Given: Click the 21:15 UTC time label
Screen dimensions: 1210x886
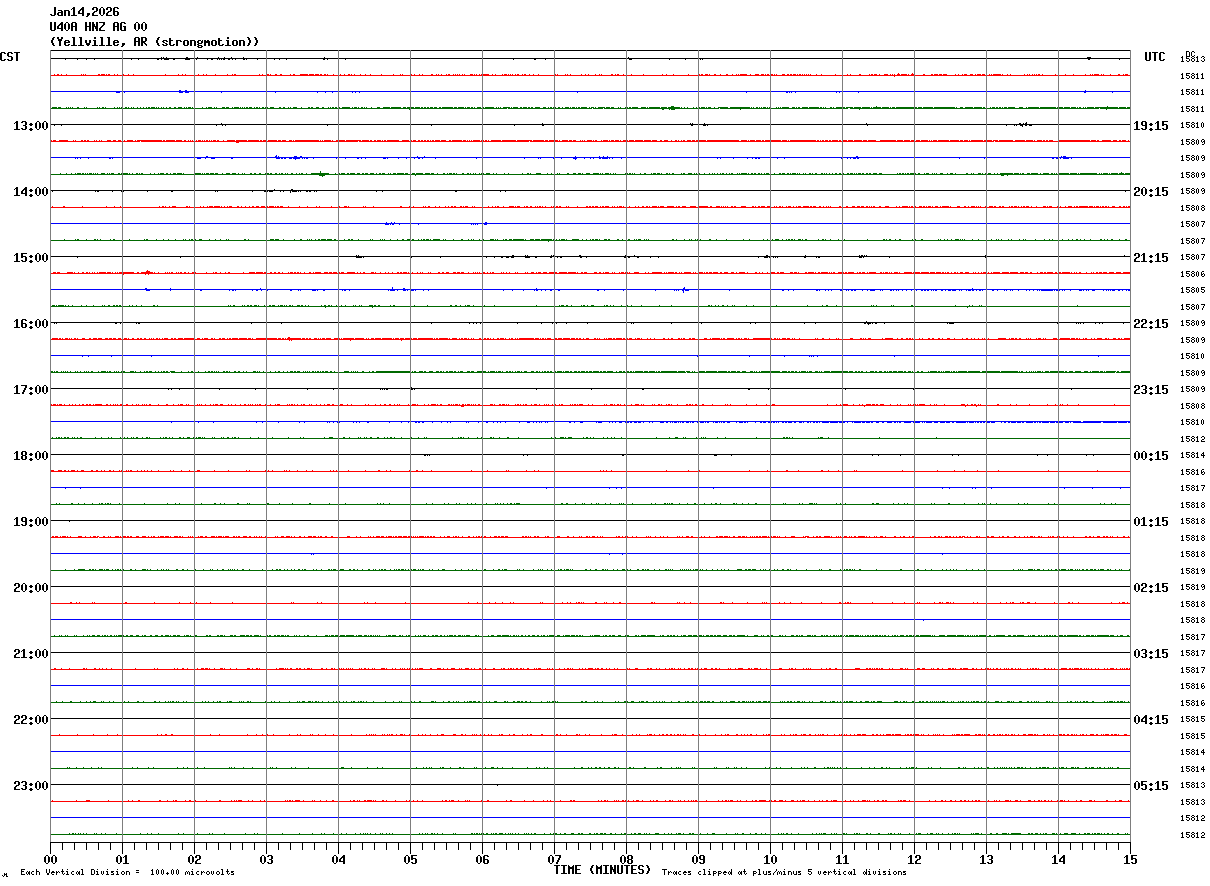Looking at the screenshot, I should 1151,258.
